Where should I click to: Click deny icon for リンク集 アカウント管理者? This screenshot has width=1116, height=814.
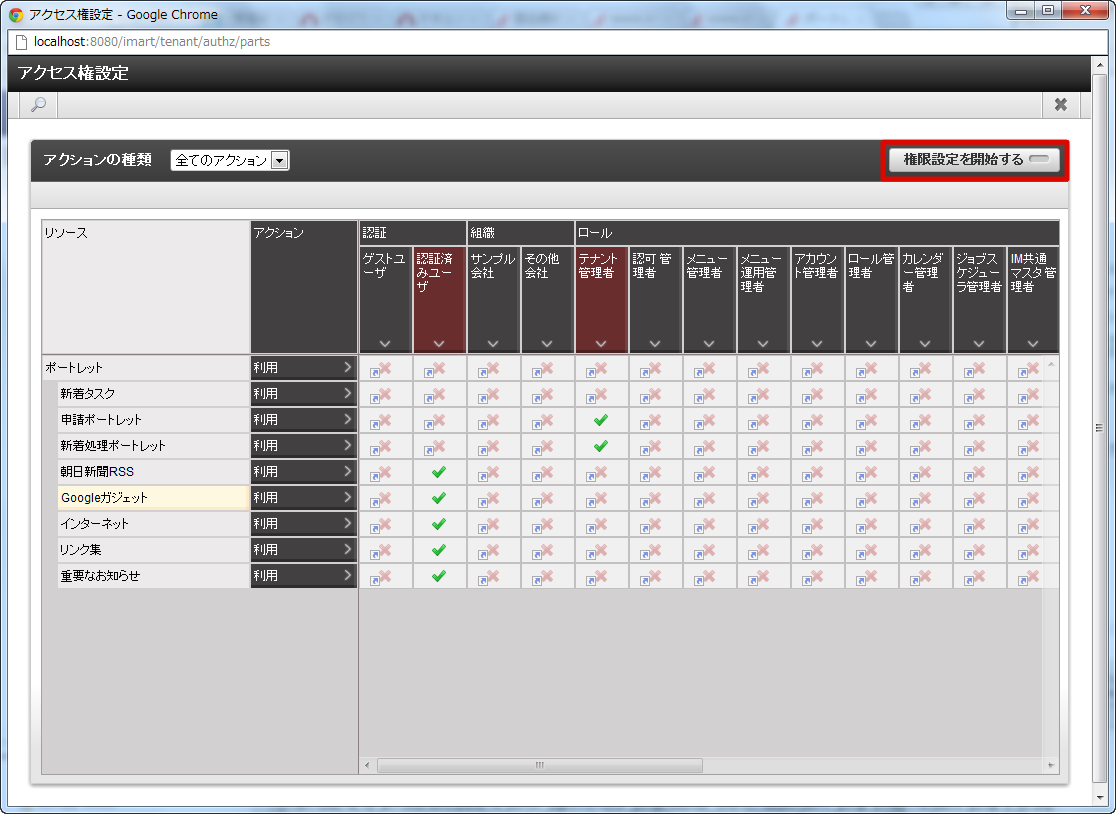(x=813, y=551)
